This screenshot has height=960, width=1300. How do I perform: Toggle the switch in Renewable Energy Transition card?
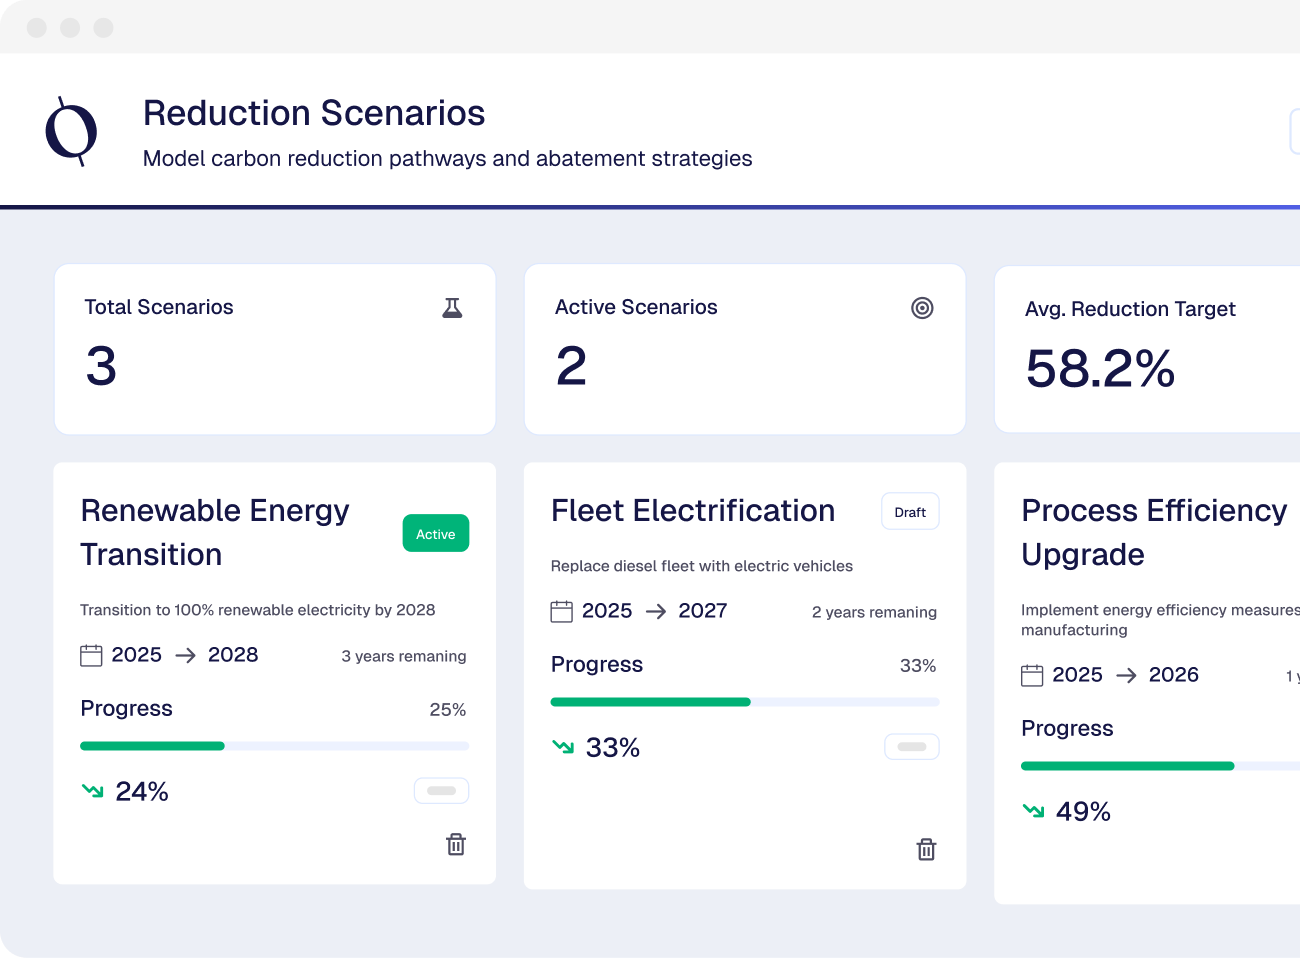pos(441,791)
